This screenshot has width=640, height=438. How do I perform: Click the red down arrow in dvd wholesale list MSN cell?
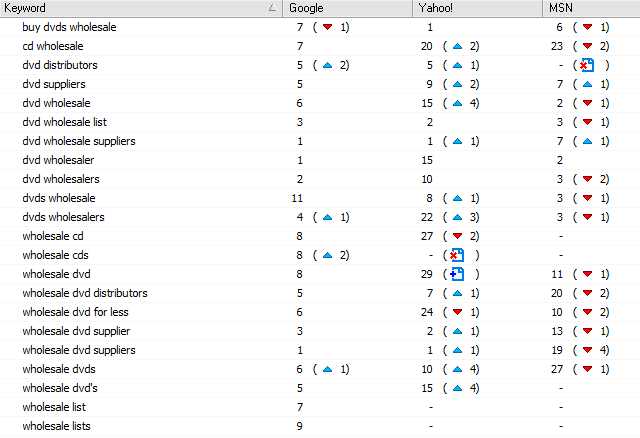pyautogui.click(x=587, y=122)
